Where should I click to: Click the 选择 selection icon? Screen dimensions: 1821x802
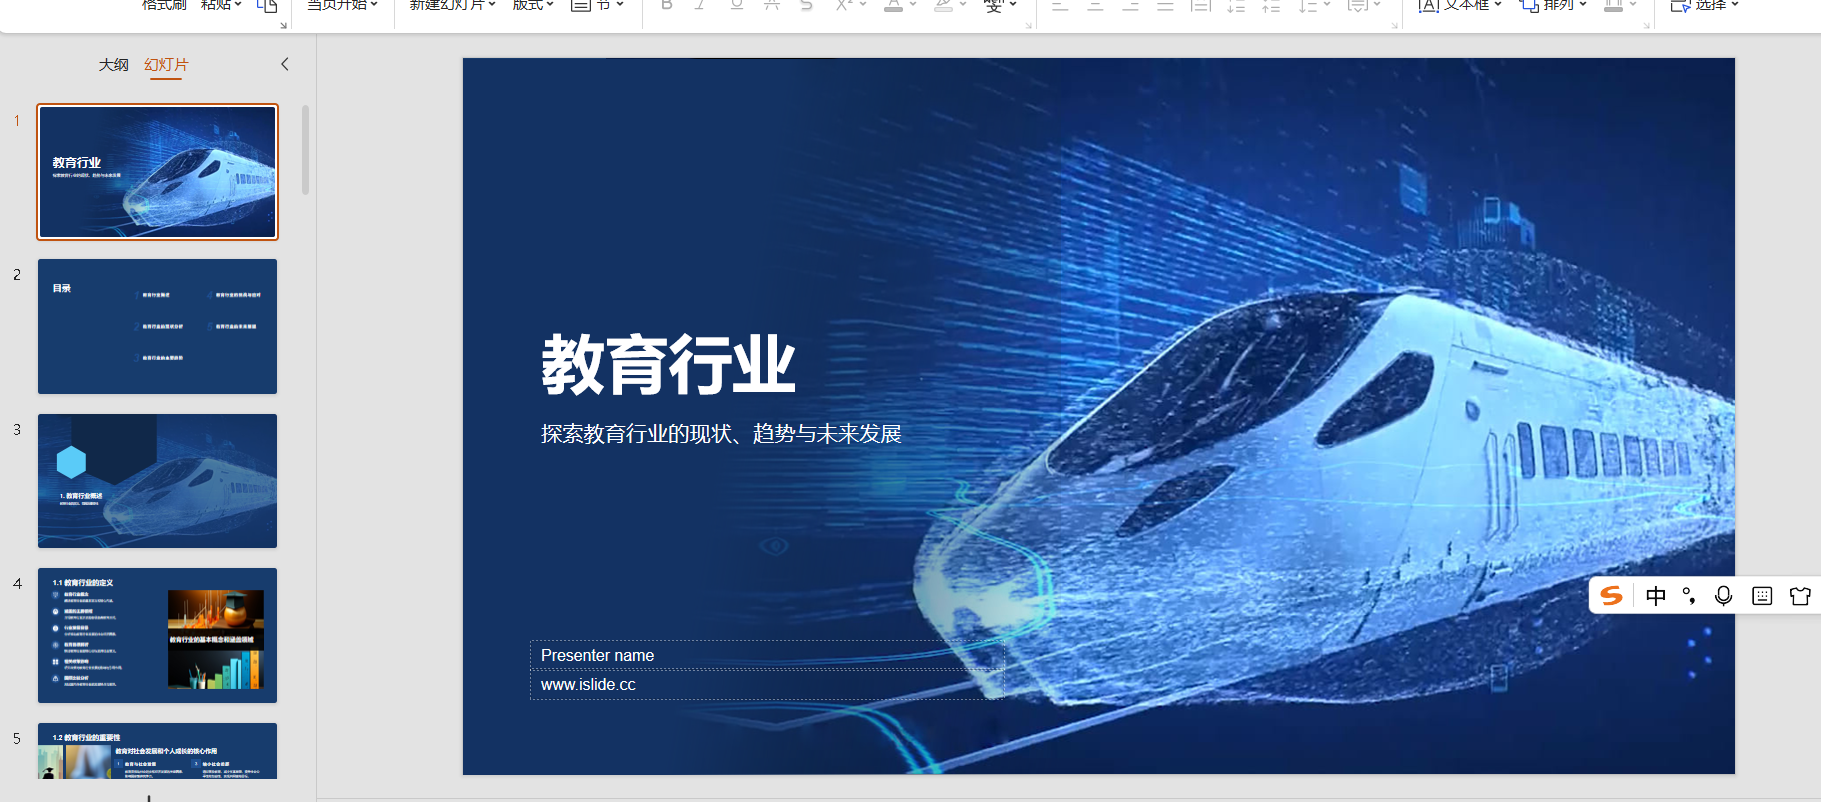(1680, 6)
